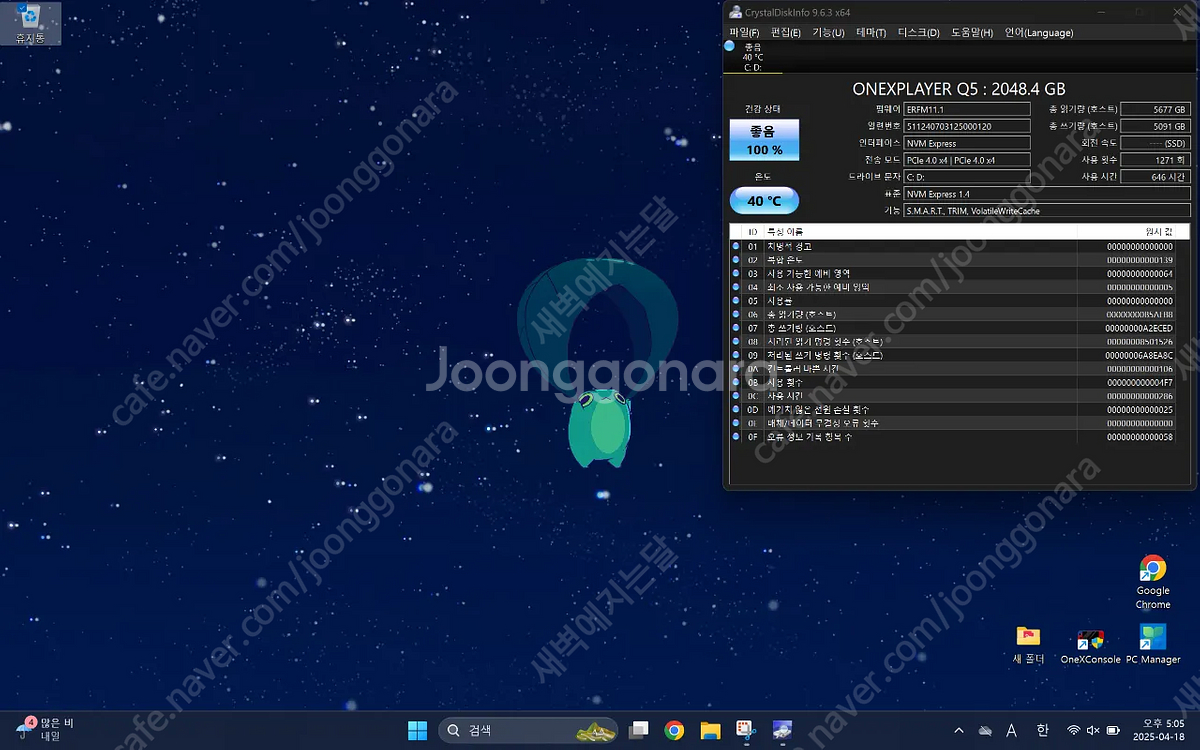Open the 기능(U) menu

pos(828,33)
